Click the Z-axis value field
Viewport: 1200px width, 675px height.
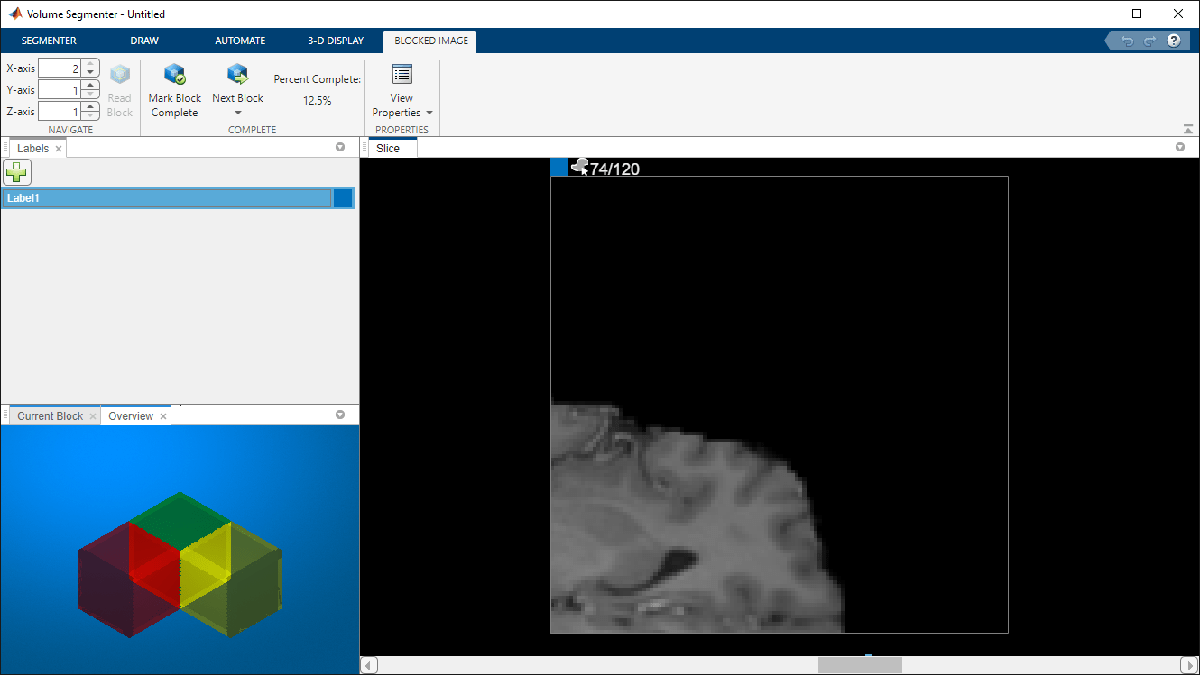tap(60, 112)
